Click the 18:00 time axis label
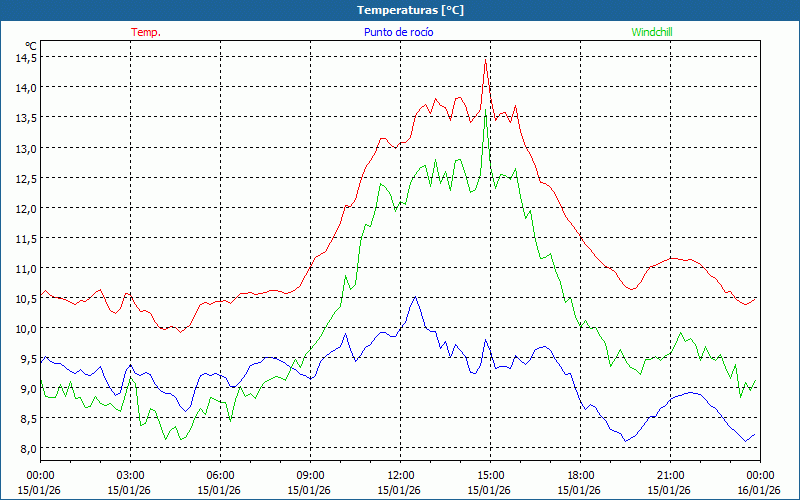Screen dimensions: 800x500 pos(580,475)
